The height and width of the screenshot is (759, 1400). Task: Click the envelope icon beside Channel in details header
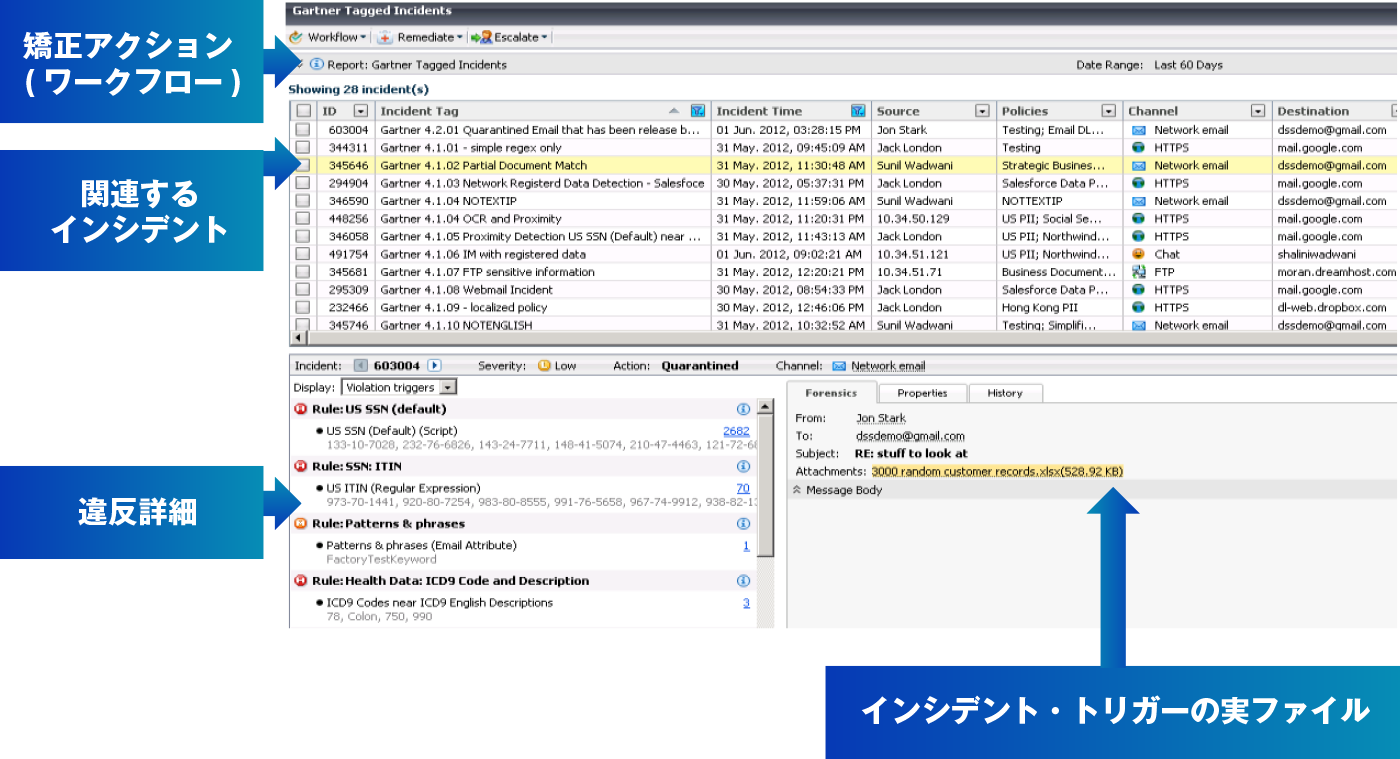coord(839,366)
